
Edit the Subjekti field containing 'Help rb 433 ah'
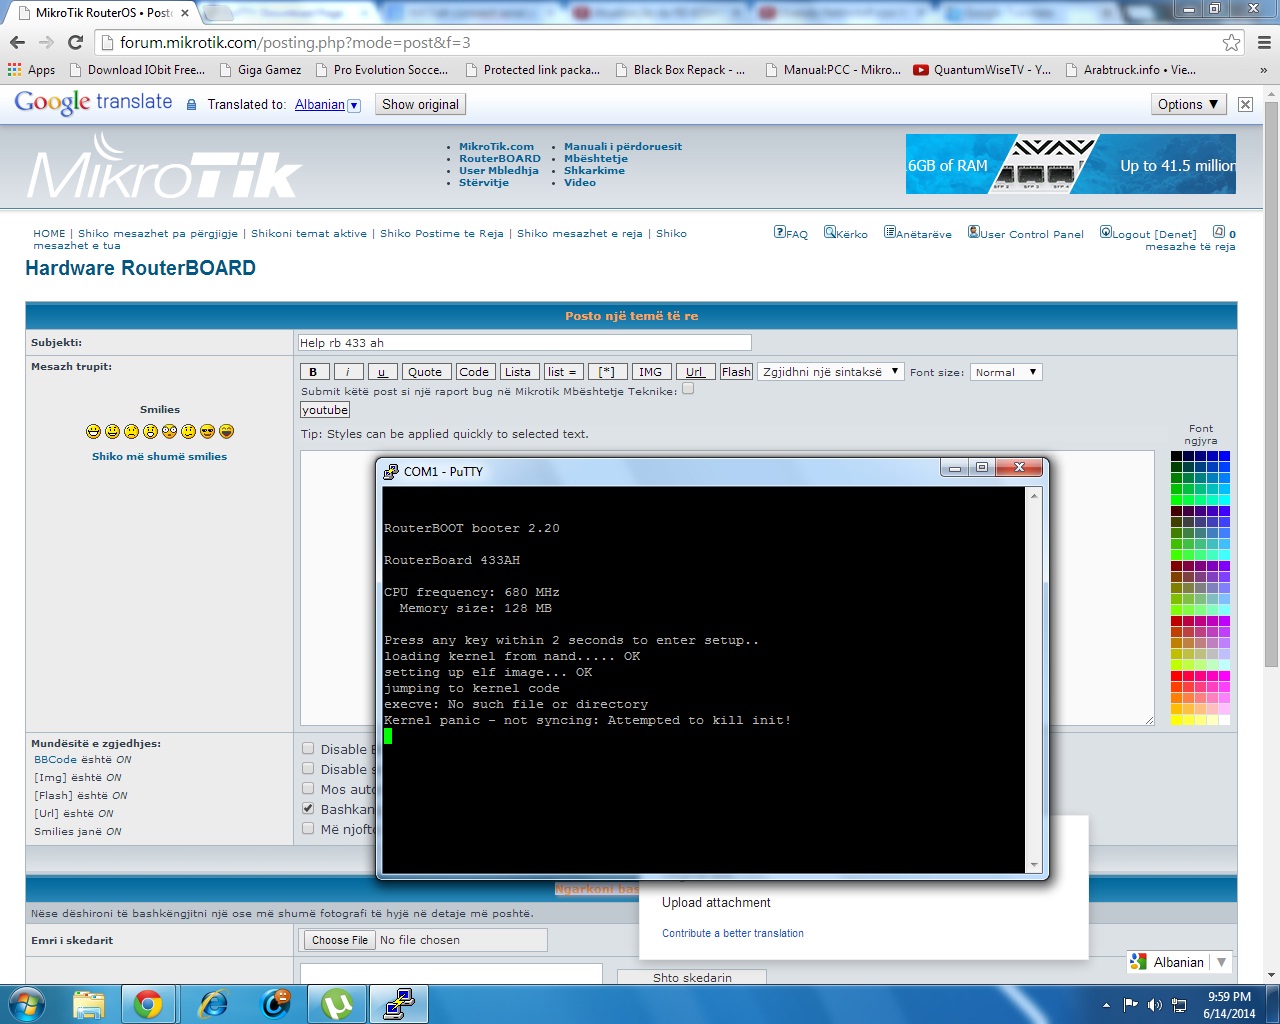(524, 342)
